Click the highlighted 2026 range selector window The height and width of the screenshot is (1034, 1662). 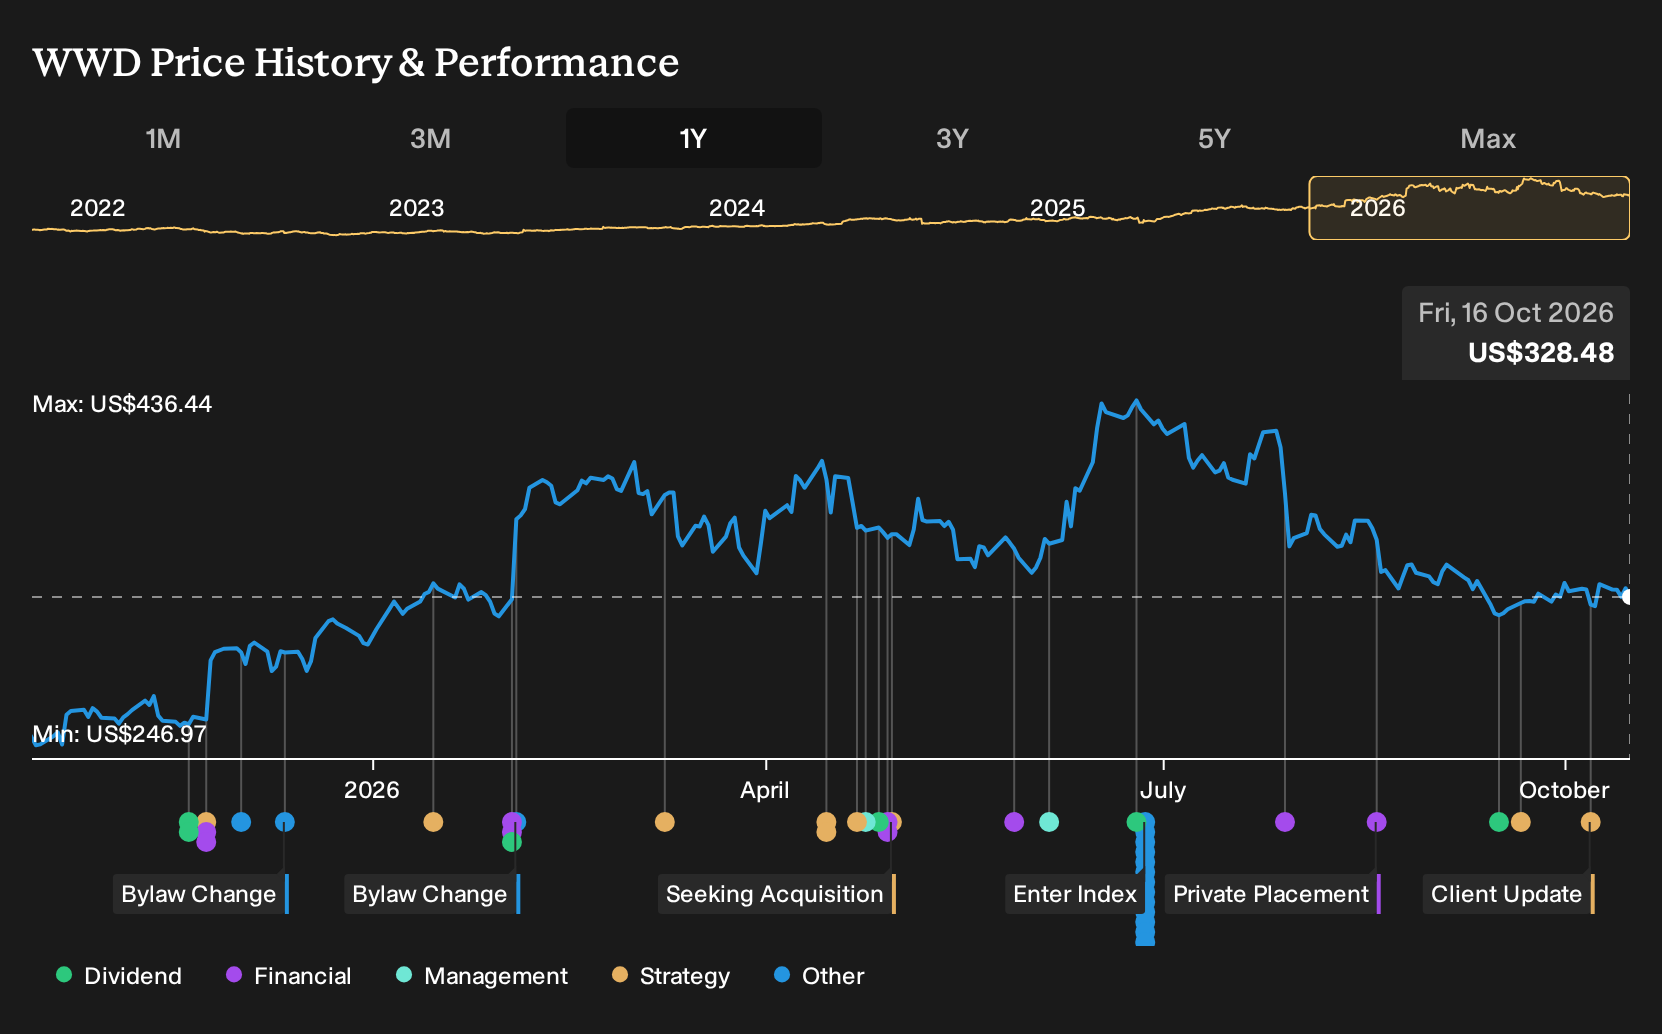click(x=1469, y=208)
